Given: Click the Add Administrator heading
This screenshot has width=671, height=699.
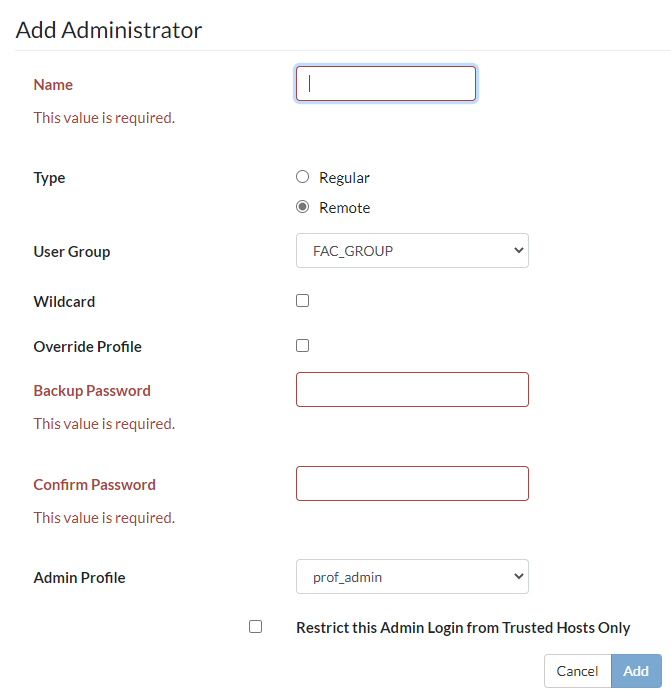Looking at the screenshot, I should 109,30.
